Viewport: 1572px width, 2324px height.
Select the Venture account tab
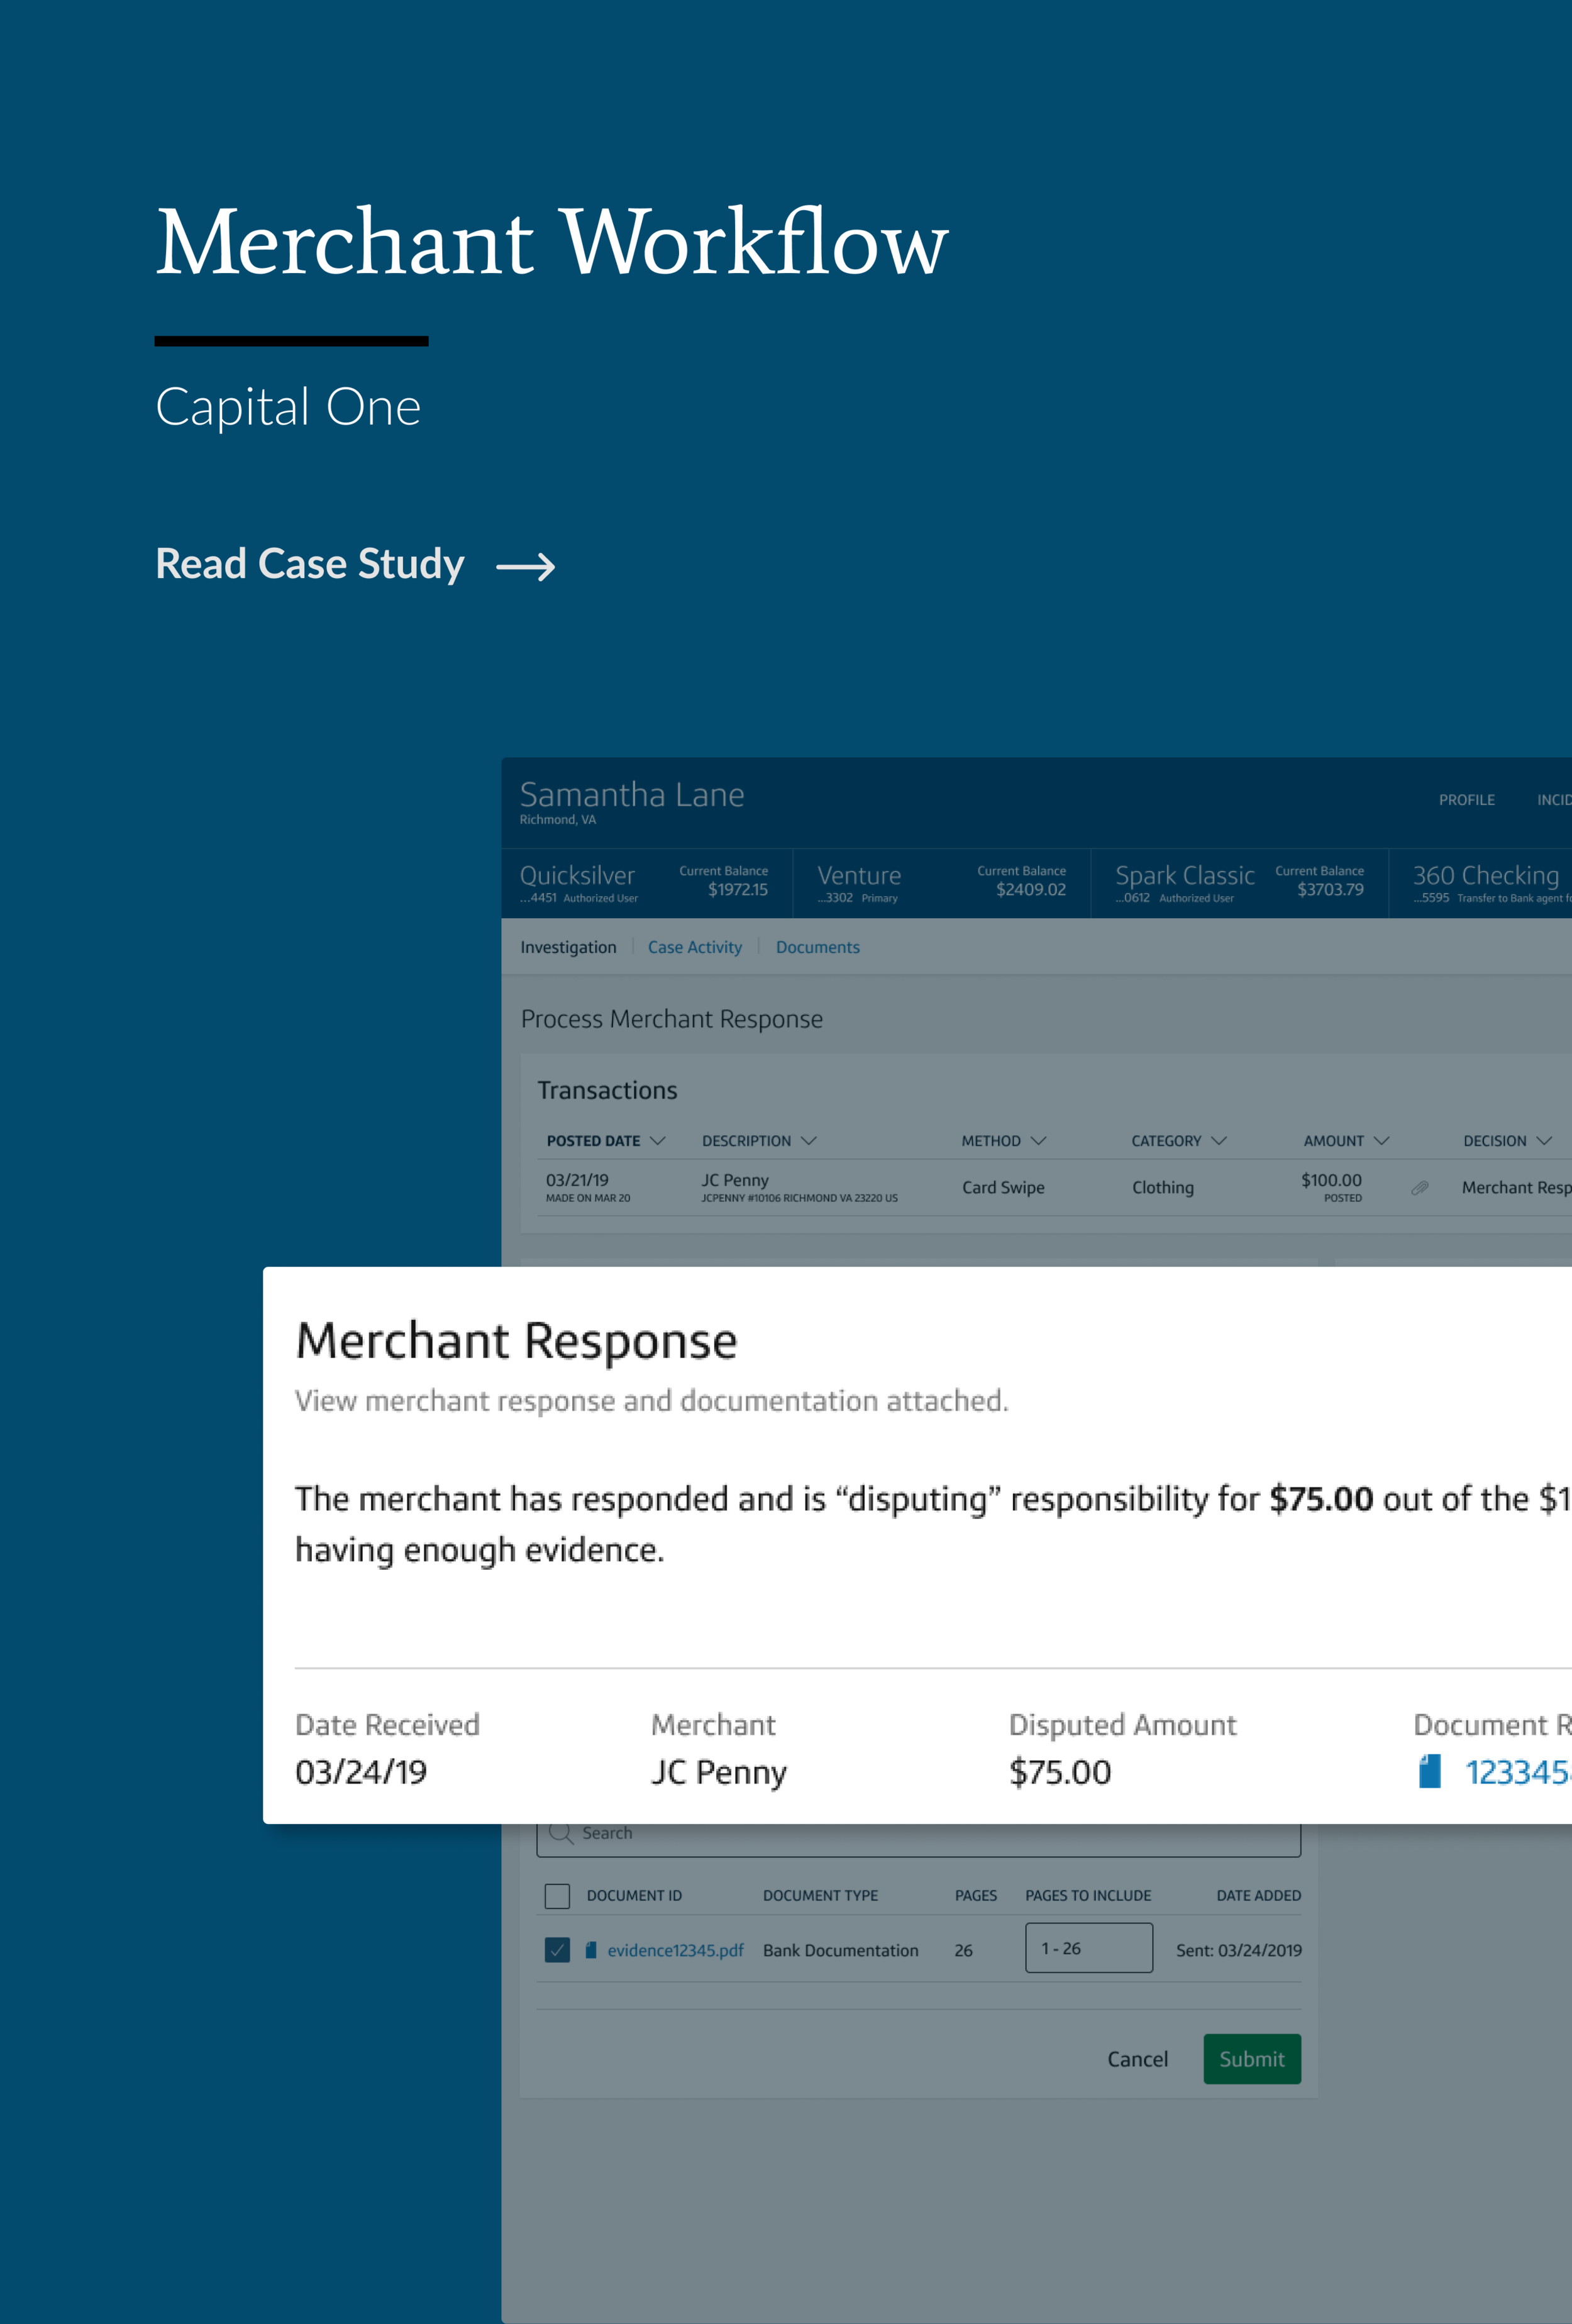coord(942,883)
